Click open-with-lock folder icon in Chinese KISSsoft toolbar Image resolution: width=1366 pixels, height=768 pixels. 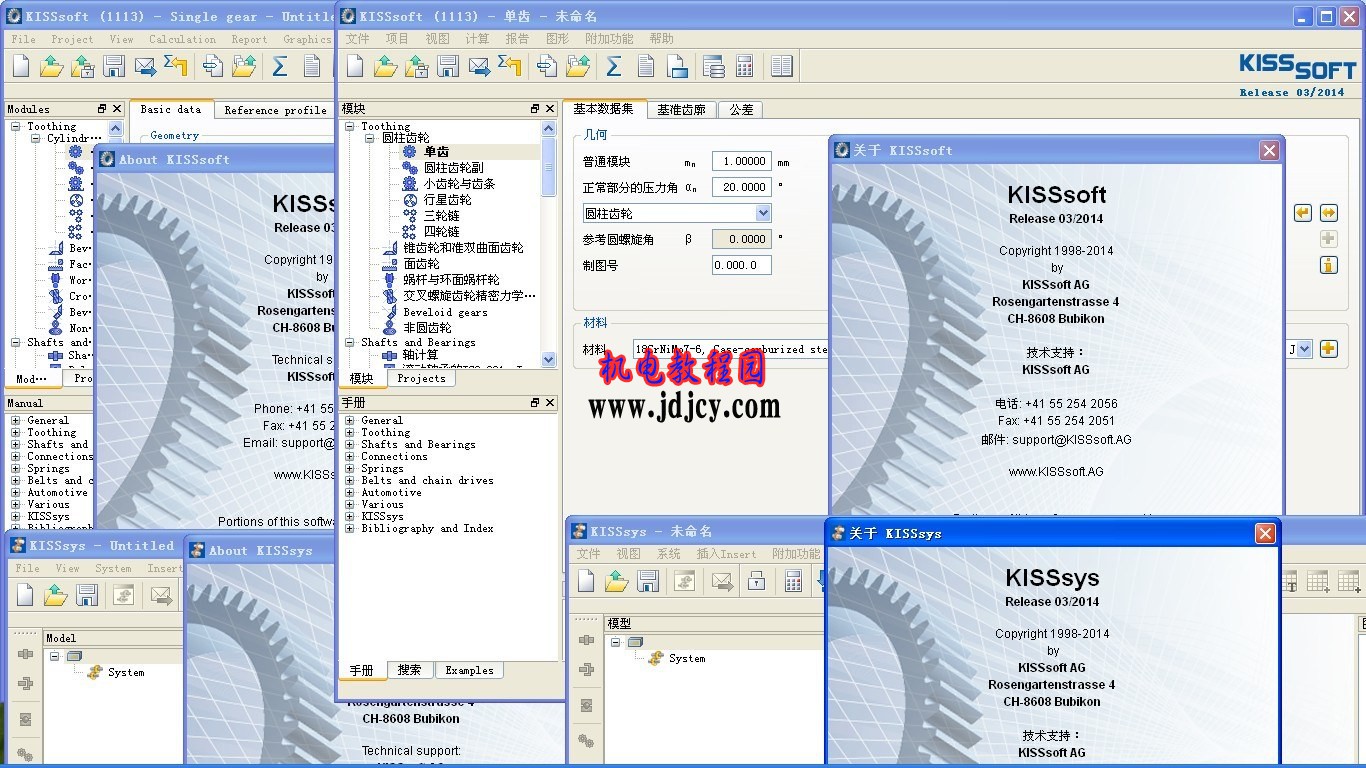tap(417, 67)
